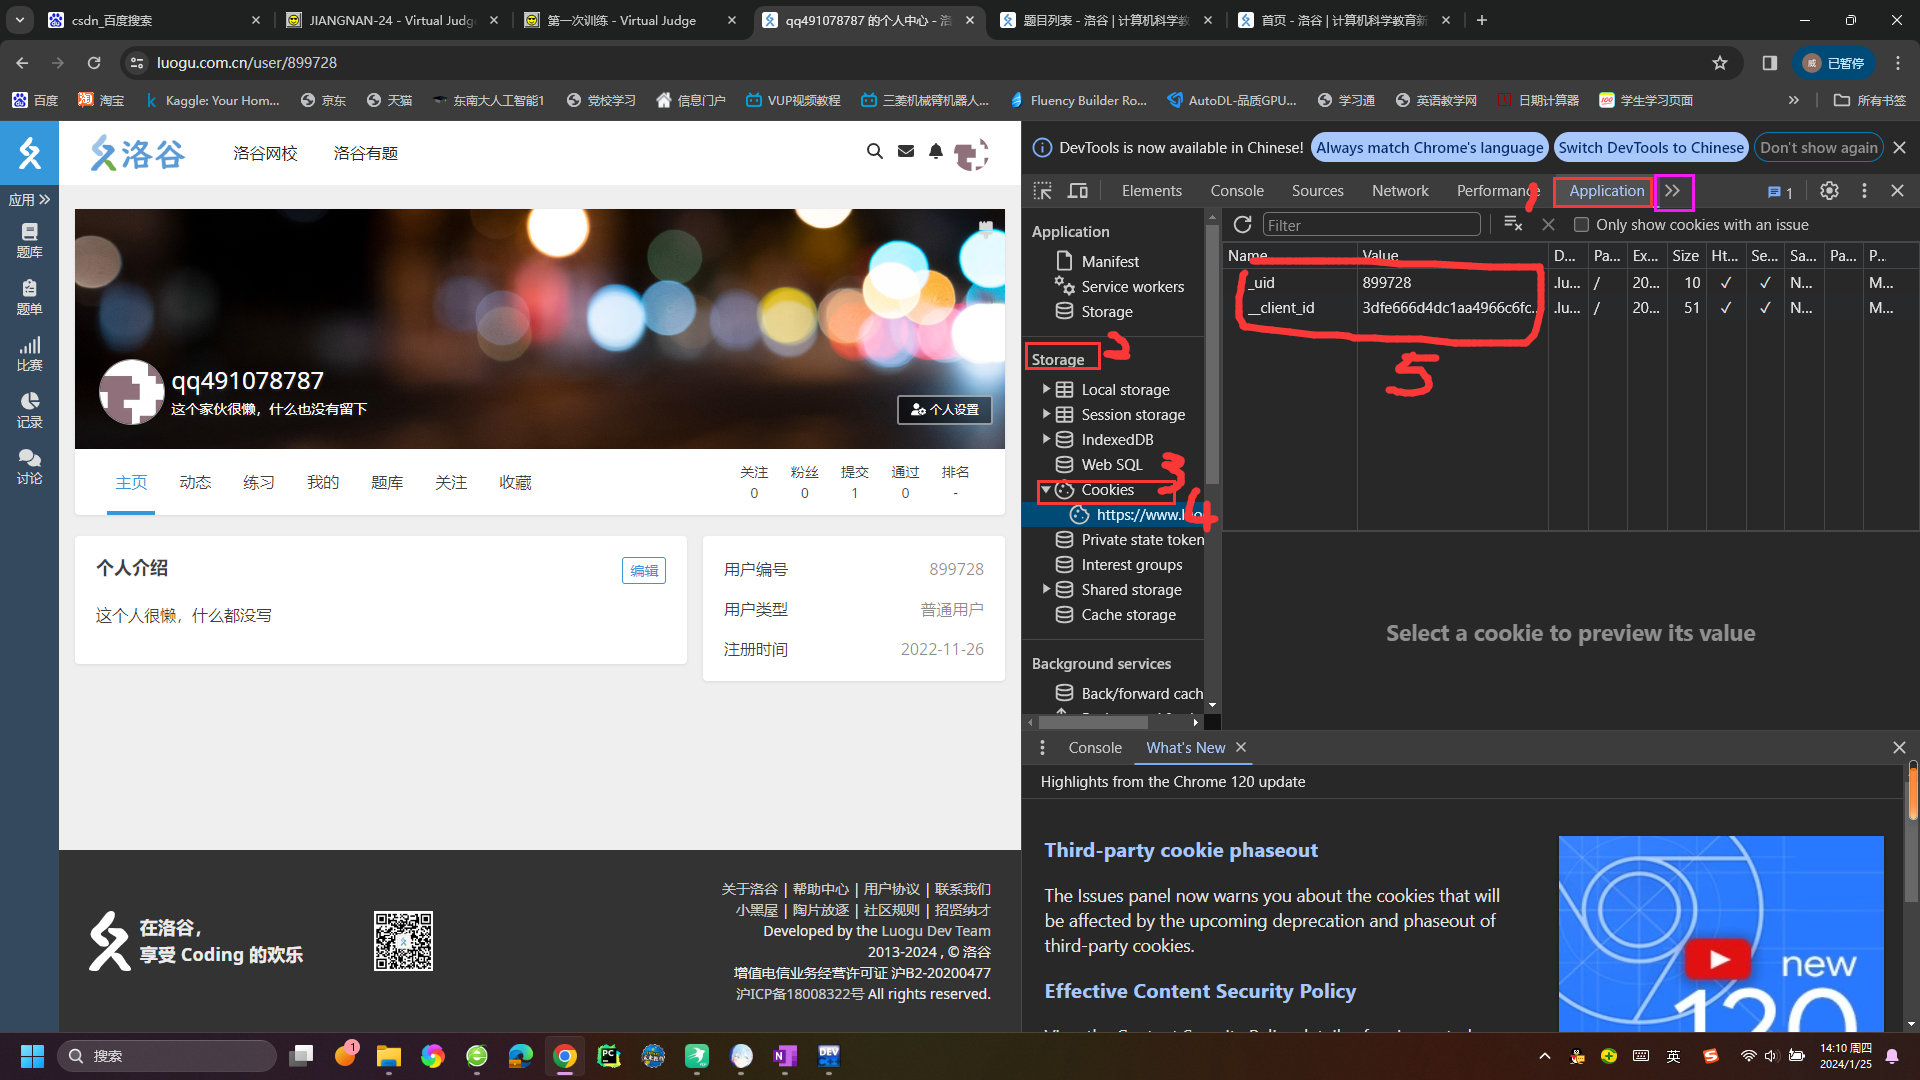Click the clear all cookies icon
Image resolution: width=1920 pixels, height=1080 pixels.
click(1513, 225)
